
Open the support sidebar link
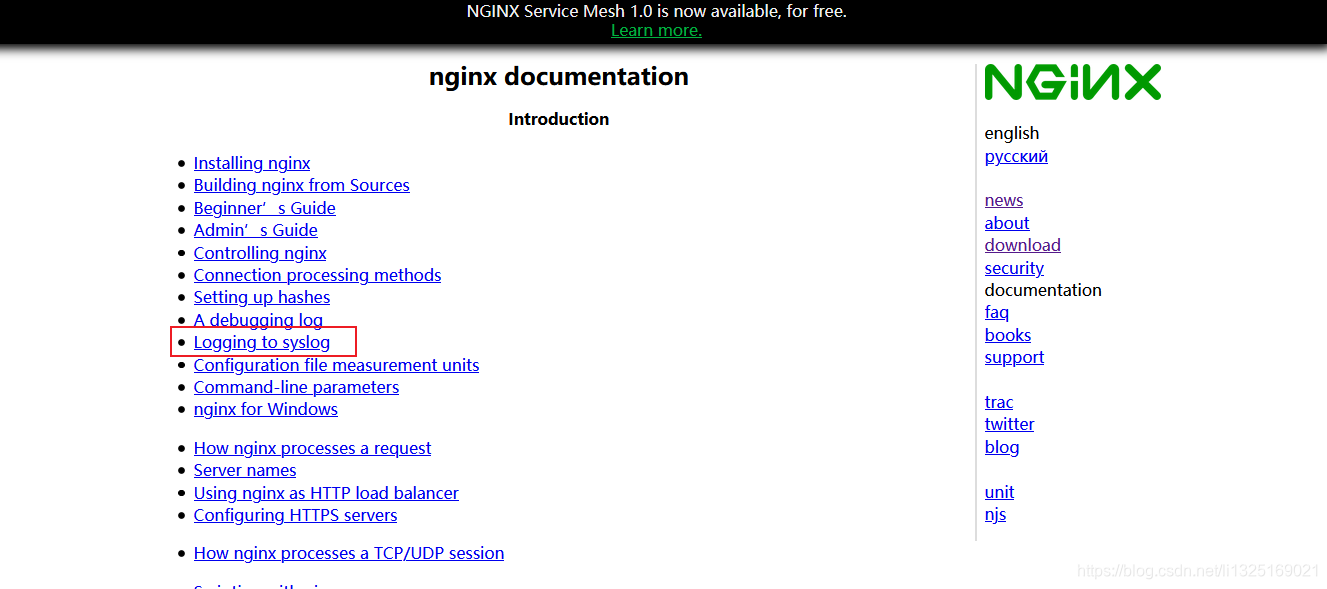(x=1014, y=357)
